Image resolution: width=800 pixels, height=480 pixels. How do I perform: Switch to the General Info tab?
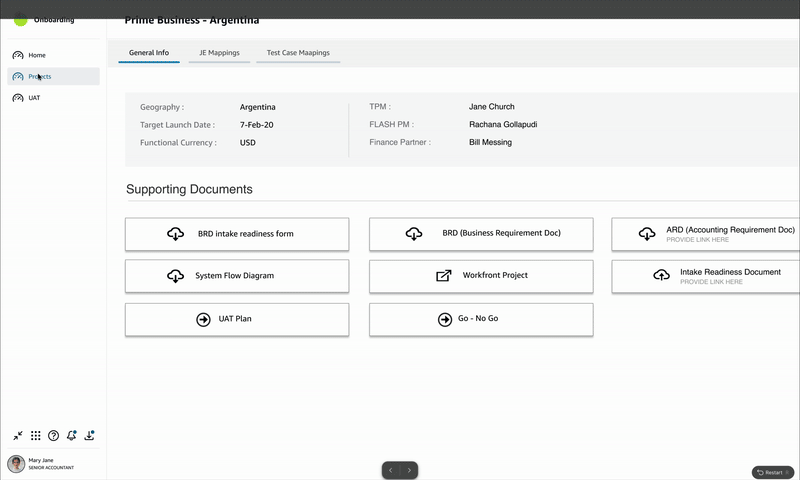[149, 53]
